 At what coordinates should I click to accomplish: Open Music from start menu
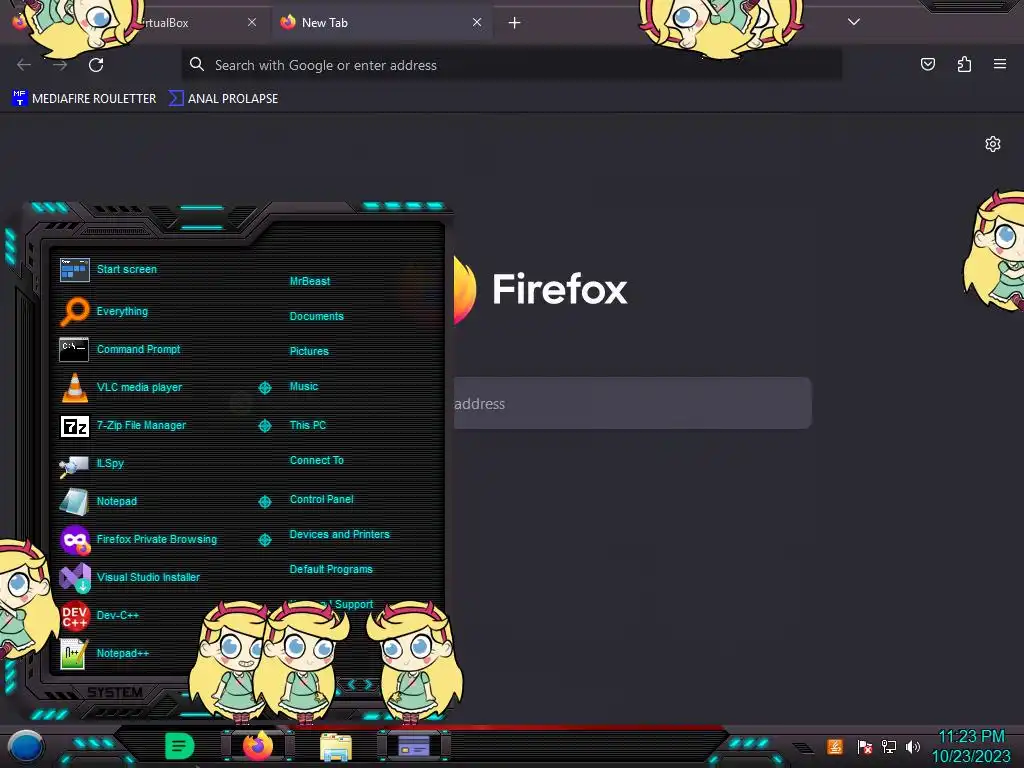(304, 387)
